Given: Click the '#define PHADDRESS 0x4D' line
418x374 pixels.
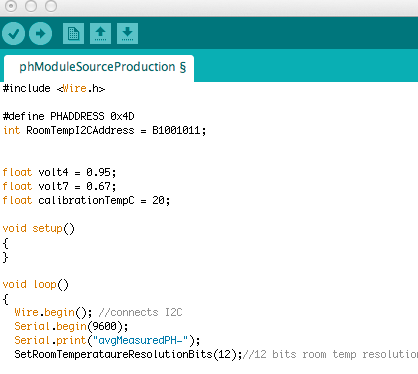Looking at the screenshot, I should (69, 116).
